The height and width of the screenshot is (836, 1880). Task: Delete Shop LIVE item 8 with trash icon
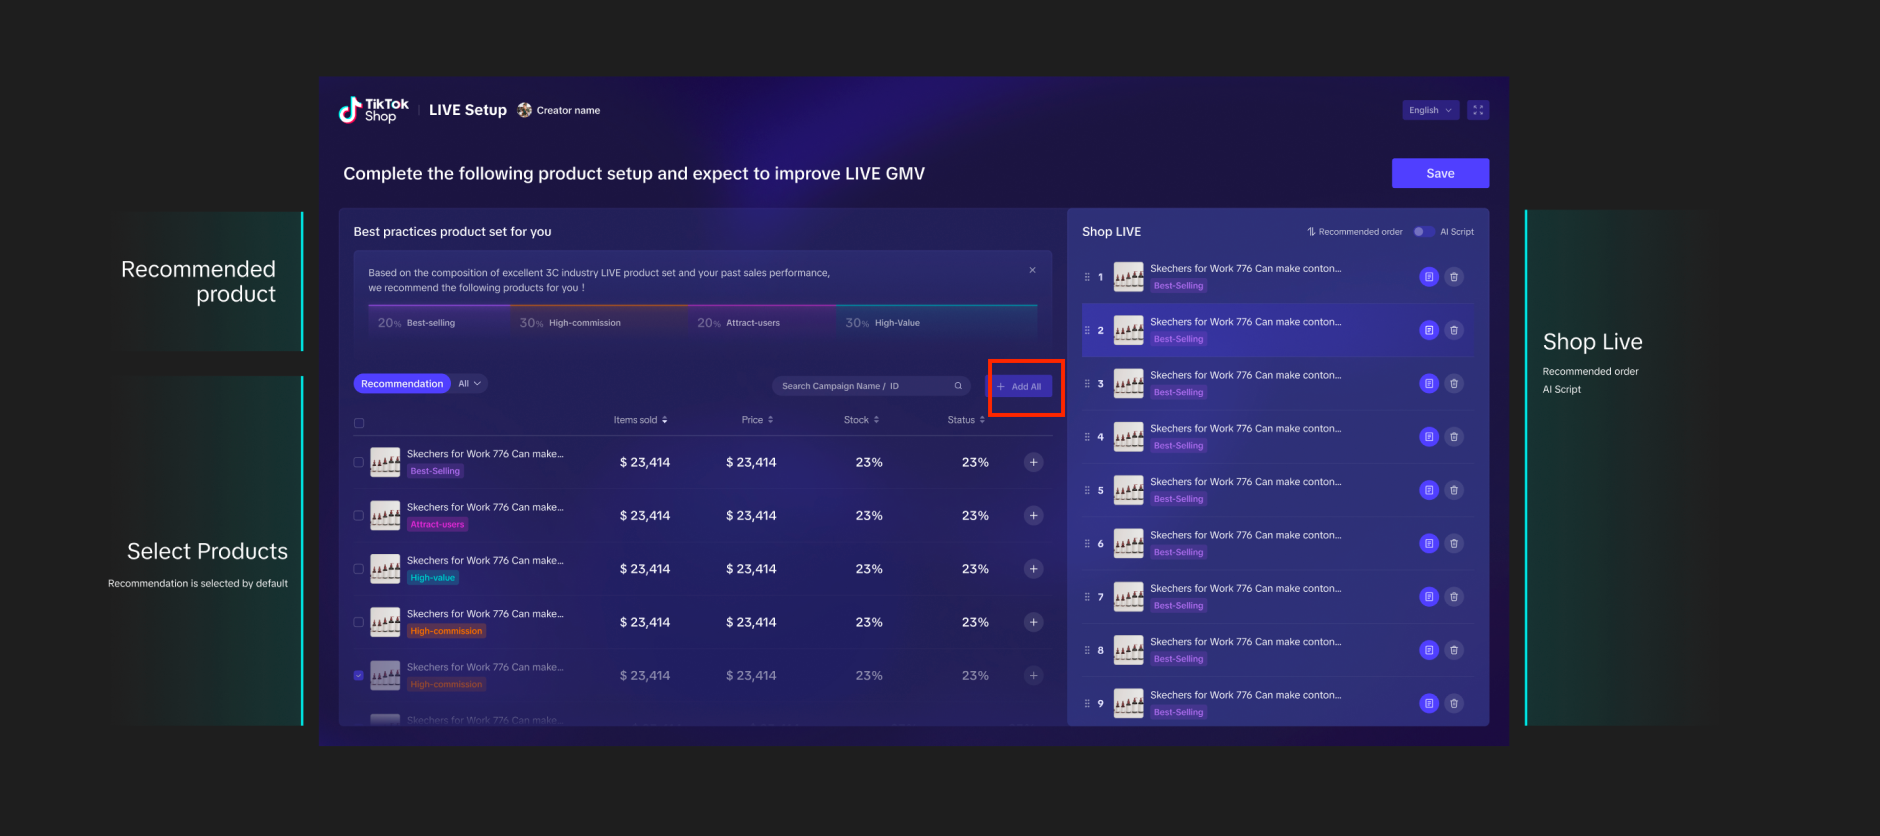point(1454,650)
